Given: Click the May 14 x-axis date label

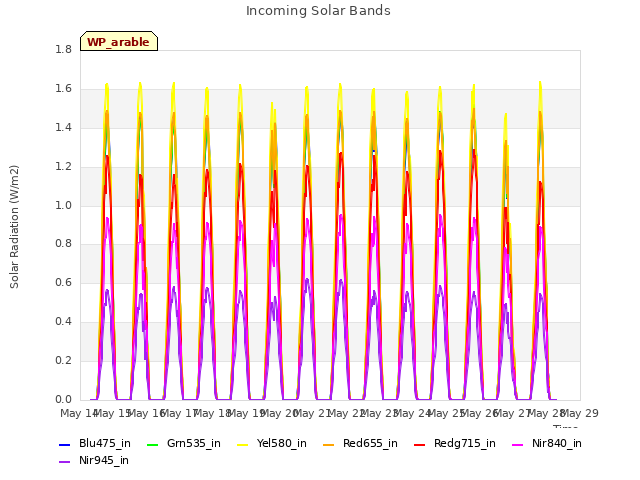Looking at the screenshot, I should [x=79, y=413].
